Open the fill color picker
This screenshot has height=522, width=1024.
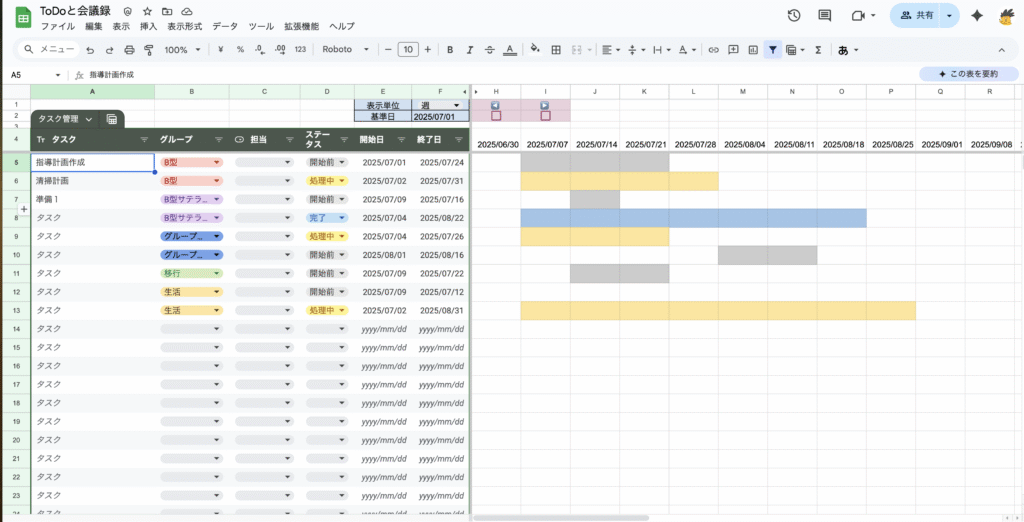[x=535, y=49]
